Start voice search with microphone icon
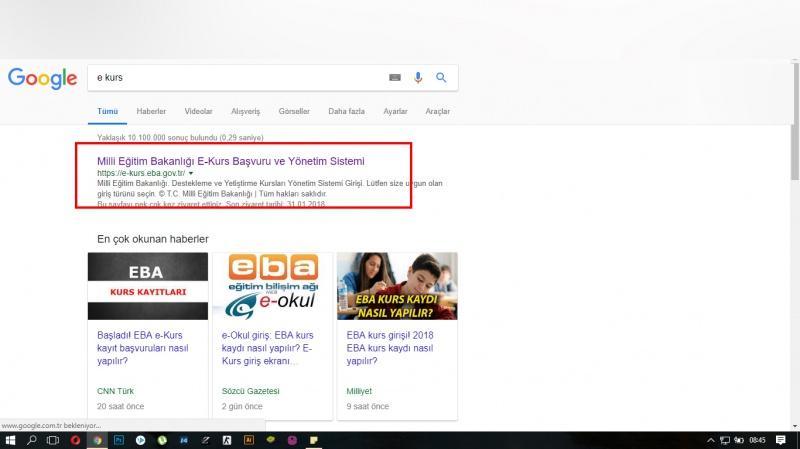800x449 pixels. (x=418, y=78)
